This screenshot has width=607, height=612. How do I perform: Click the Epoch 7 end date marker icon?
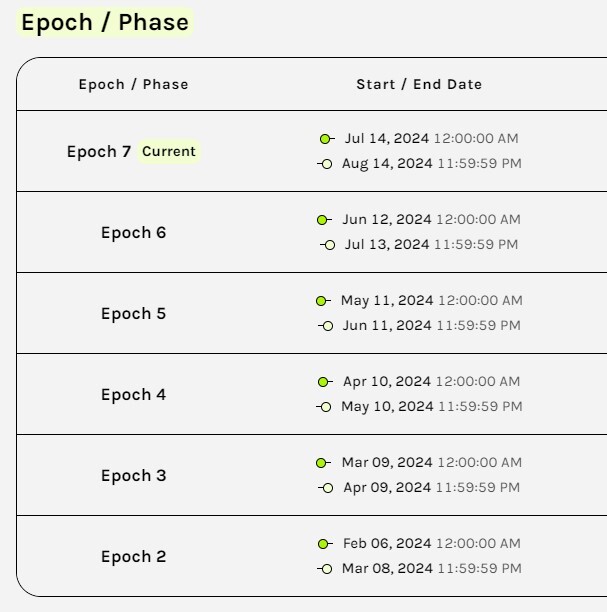325,164
